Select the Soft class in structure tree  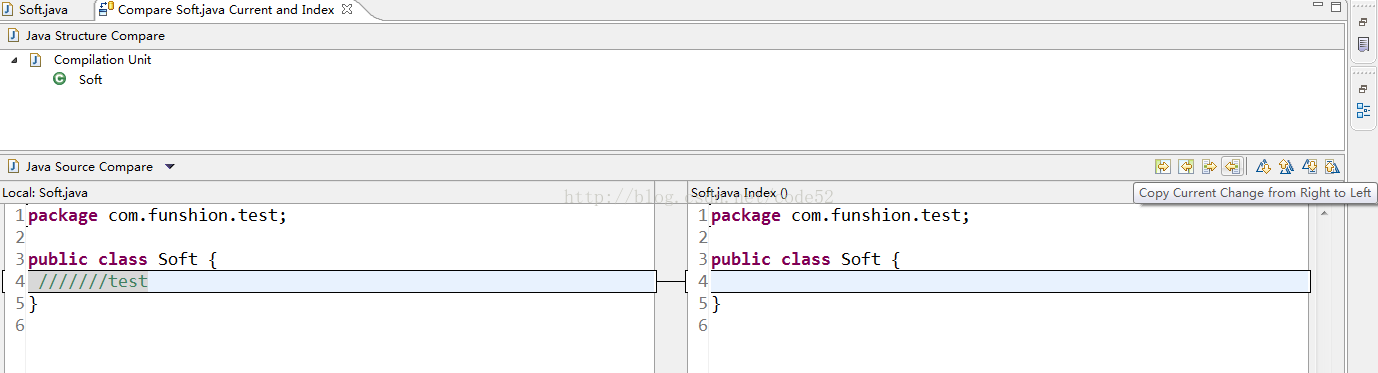coord(90,80)
